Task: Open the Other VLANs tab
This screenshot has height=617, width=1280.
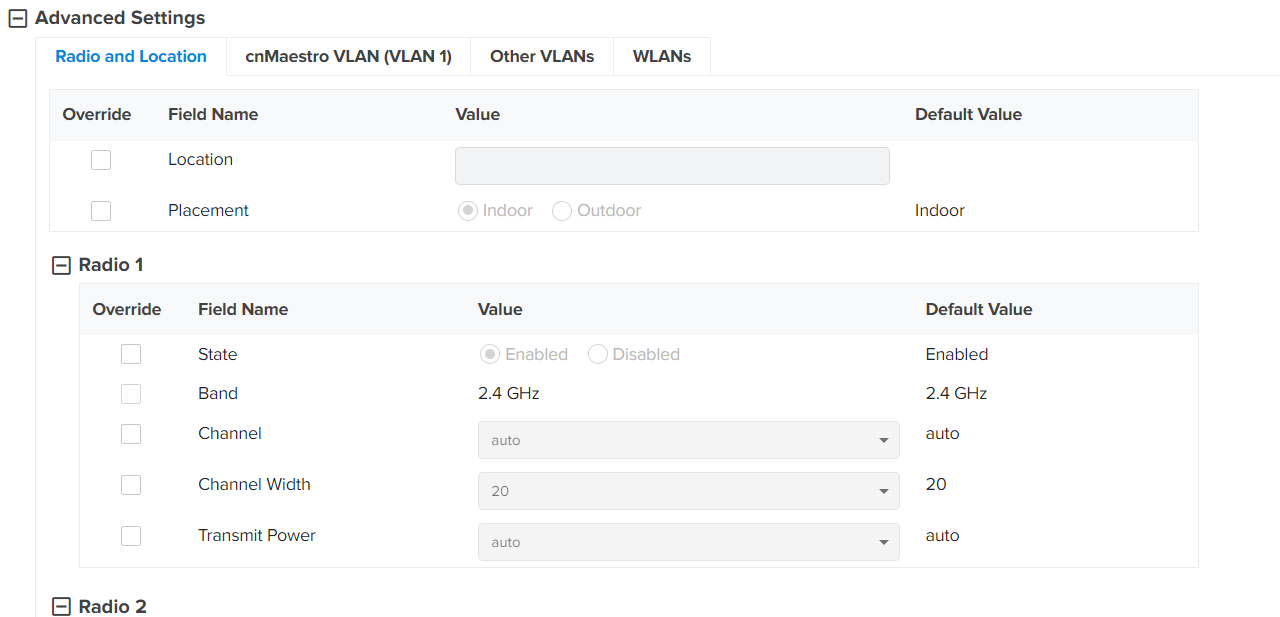Action: (x=541, y=57)
